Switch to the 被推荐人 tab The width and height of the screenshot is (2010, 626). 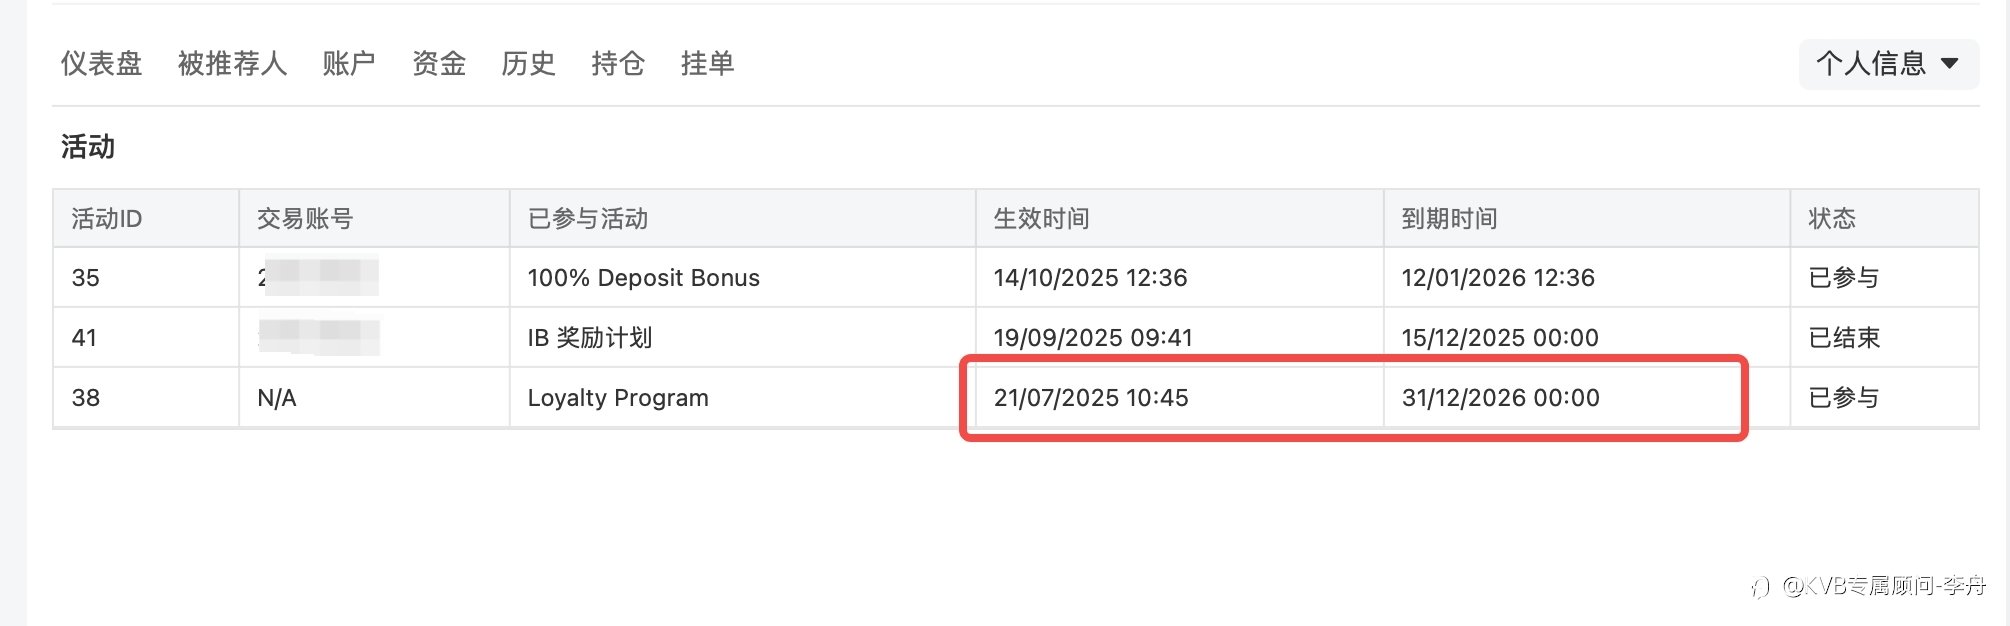point(232,64)
